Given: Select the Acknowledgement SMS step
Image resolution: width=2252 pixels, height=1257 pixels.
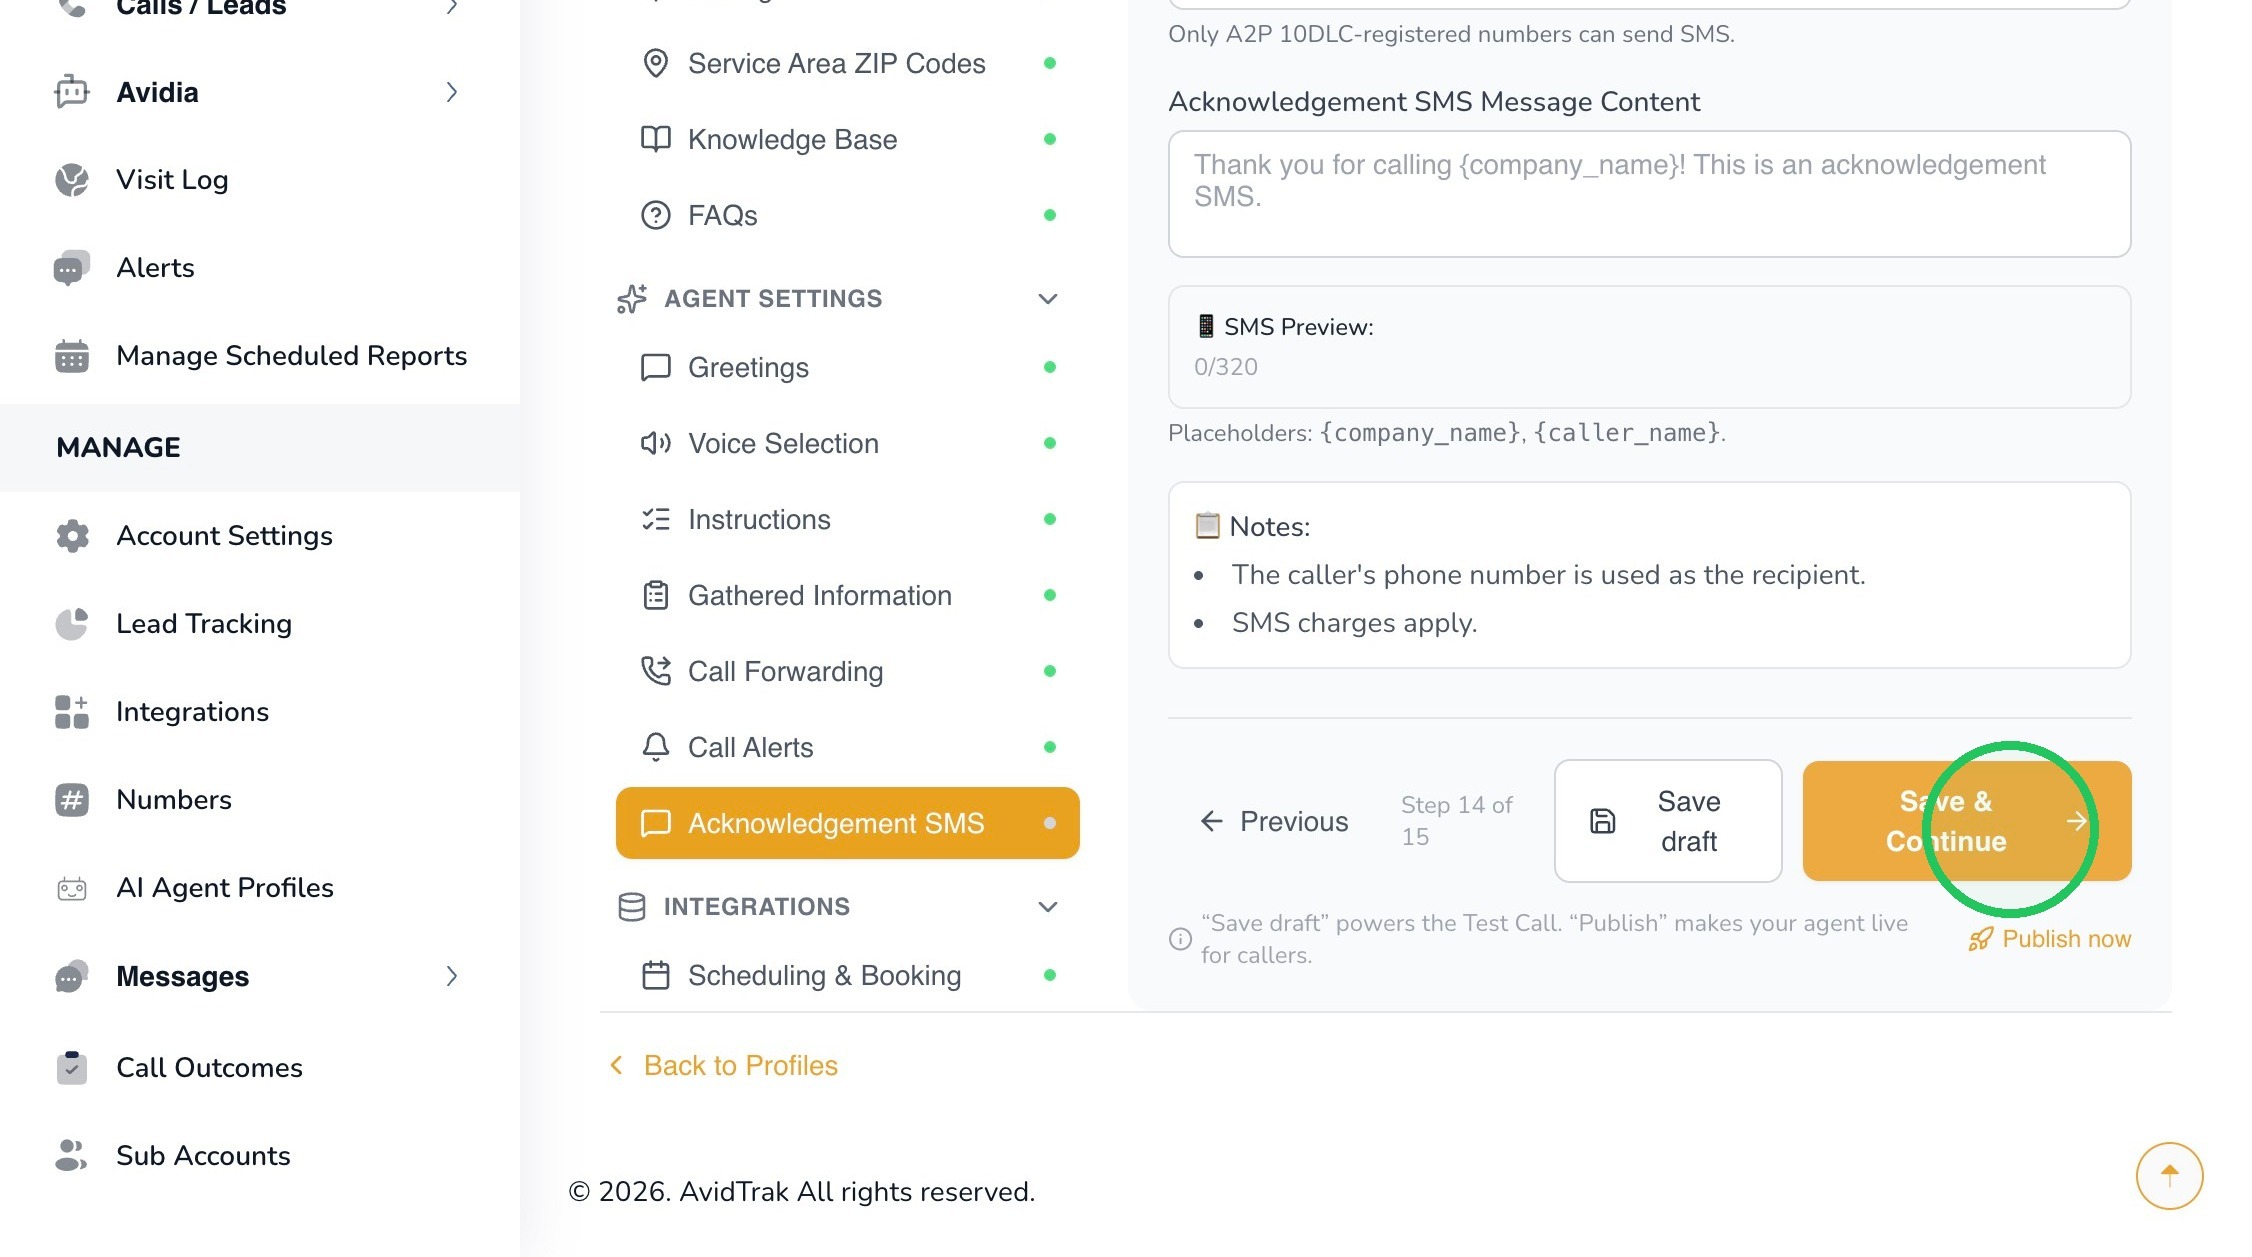Looking at the screenshot, I should (847, 823).
